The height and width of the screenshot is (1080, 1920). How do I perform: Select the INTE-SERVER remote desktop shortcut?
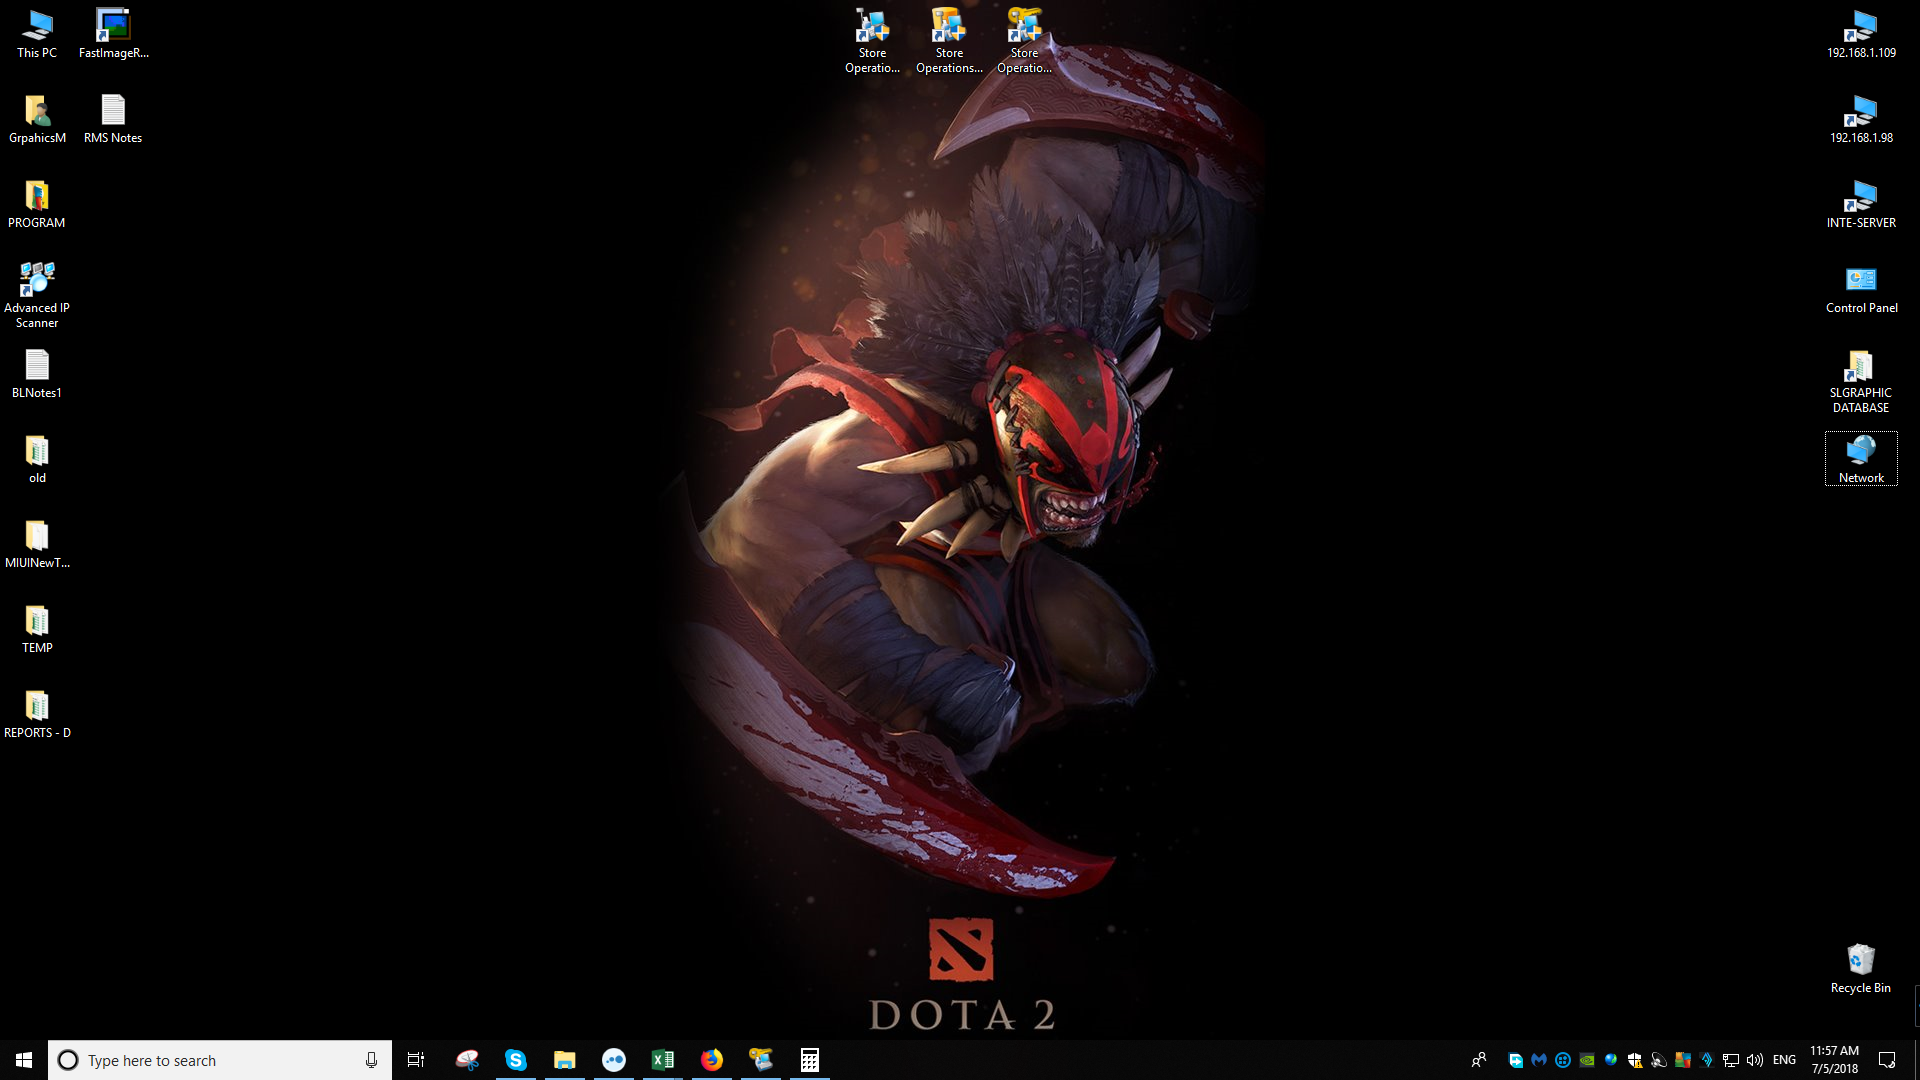(x=1861, y=204)
